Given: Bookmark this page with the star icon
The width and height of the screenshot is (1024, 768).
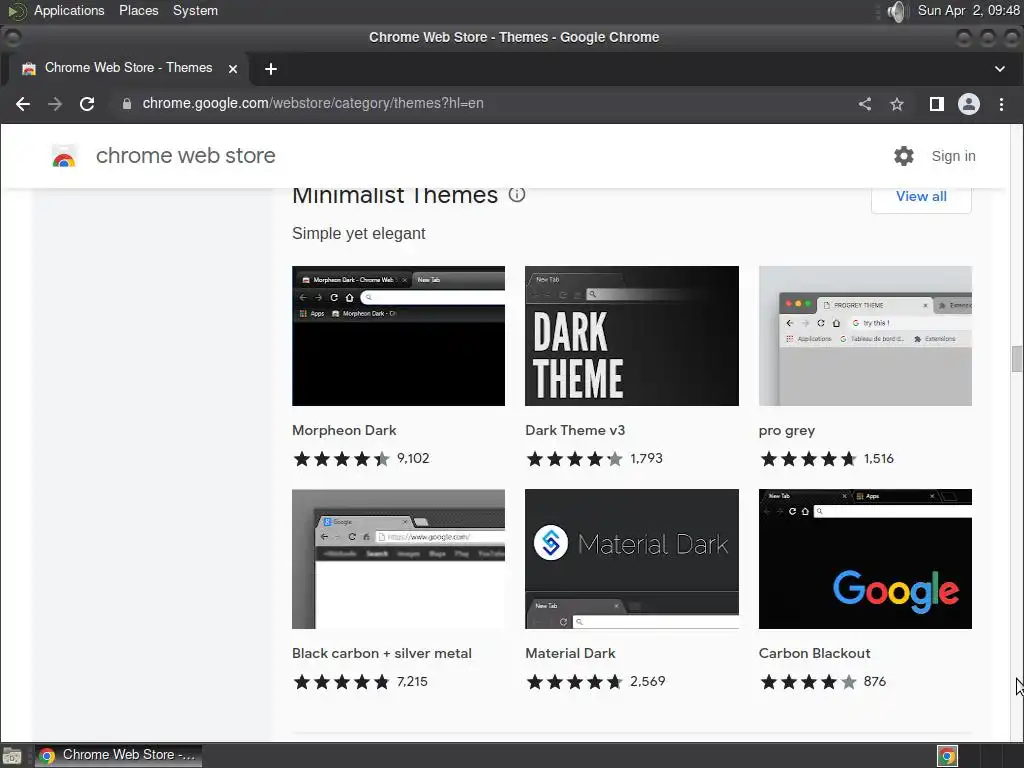Looking at the screenshot, I should [897, 104].
